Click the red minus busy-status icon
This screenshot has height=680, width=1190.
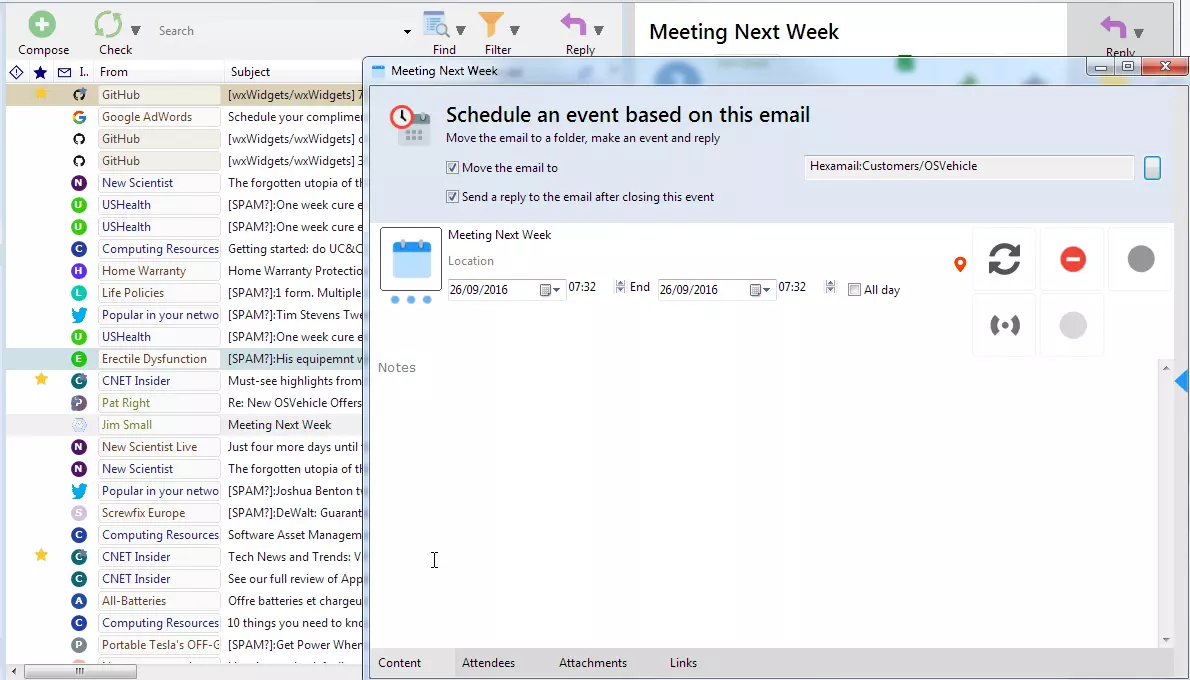(x=1072, y=259)
